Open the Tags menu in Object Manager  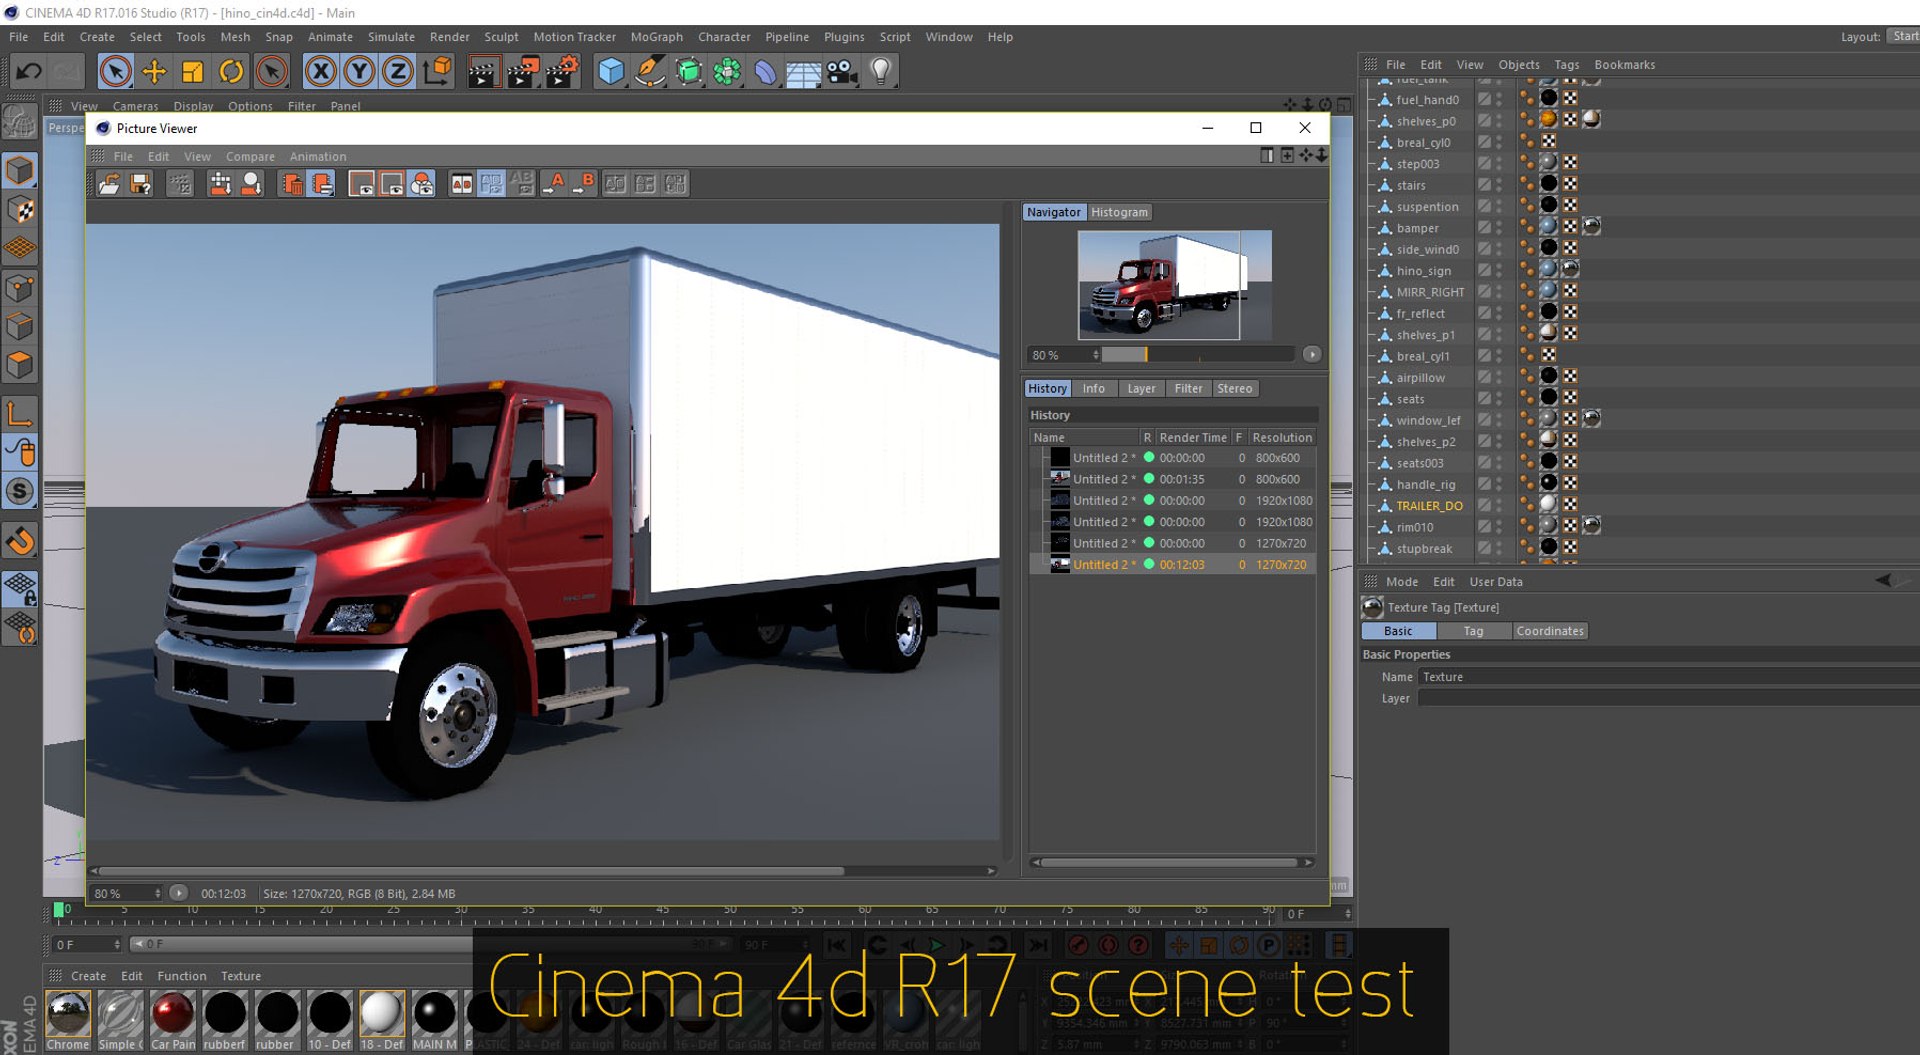1566,65
